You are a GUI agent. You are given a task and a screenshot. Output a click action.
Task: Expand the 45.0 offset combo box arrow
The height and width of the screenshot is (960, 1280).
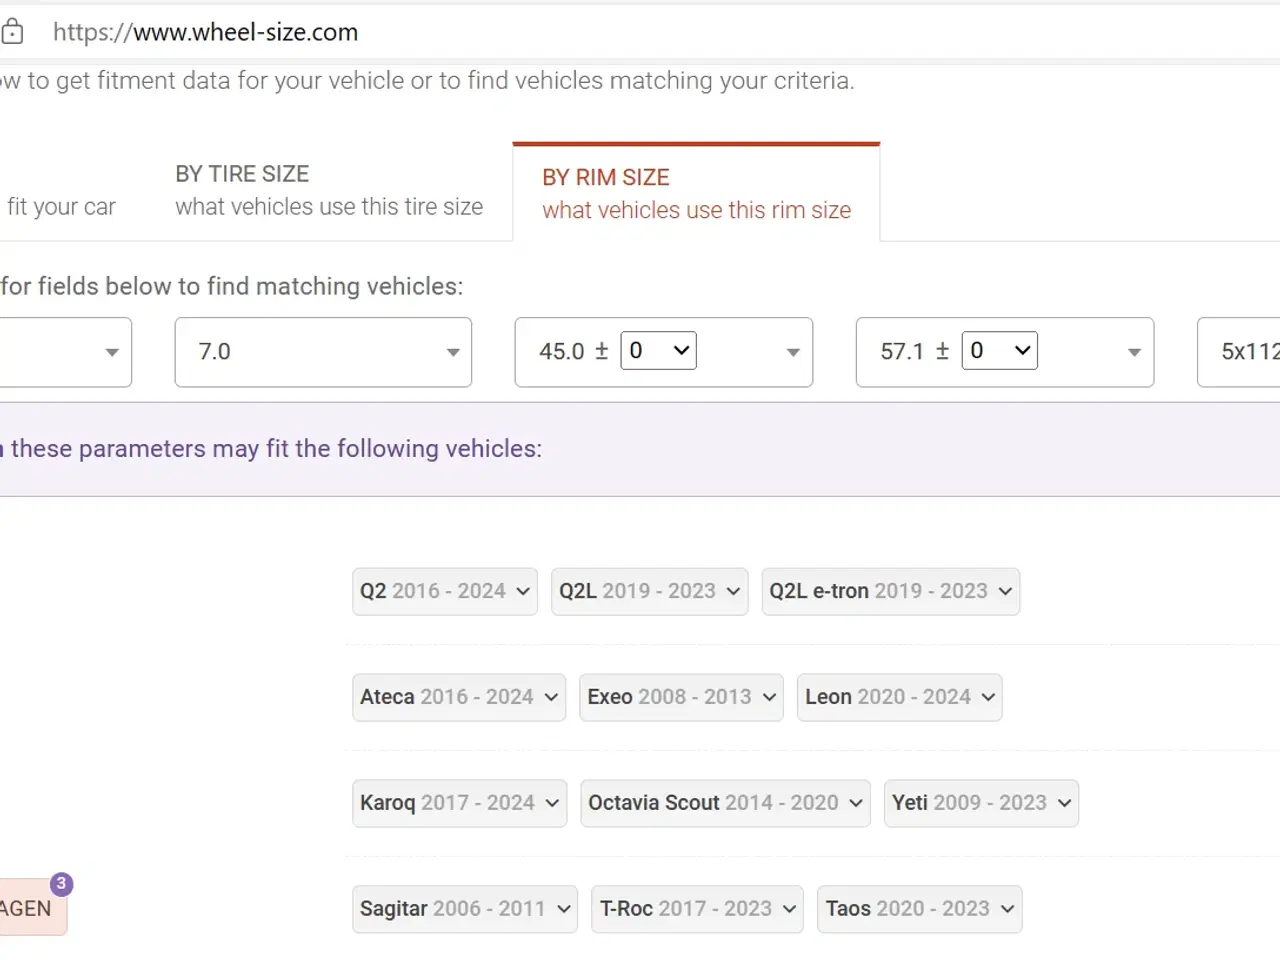coord(793,352)
